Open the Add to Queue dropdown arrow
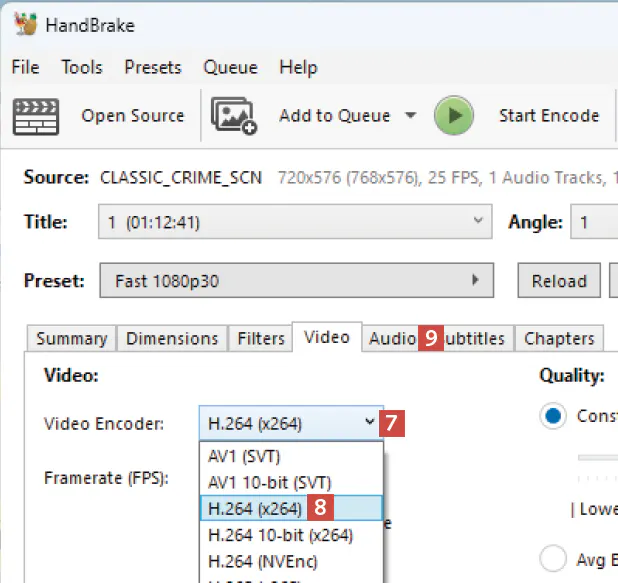Screen dimensions: 618x583 410,115
